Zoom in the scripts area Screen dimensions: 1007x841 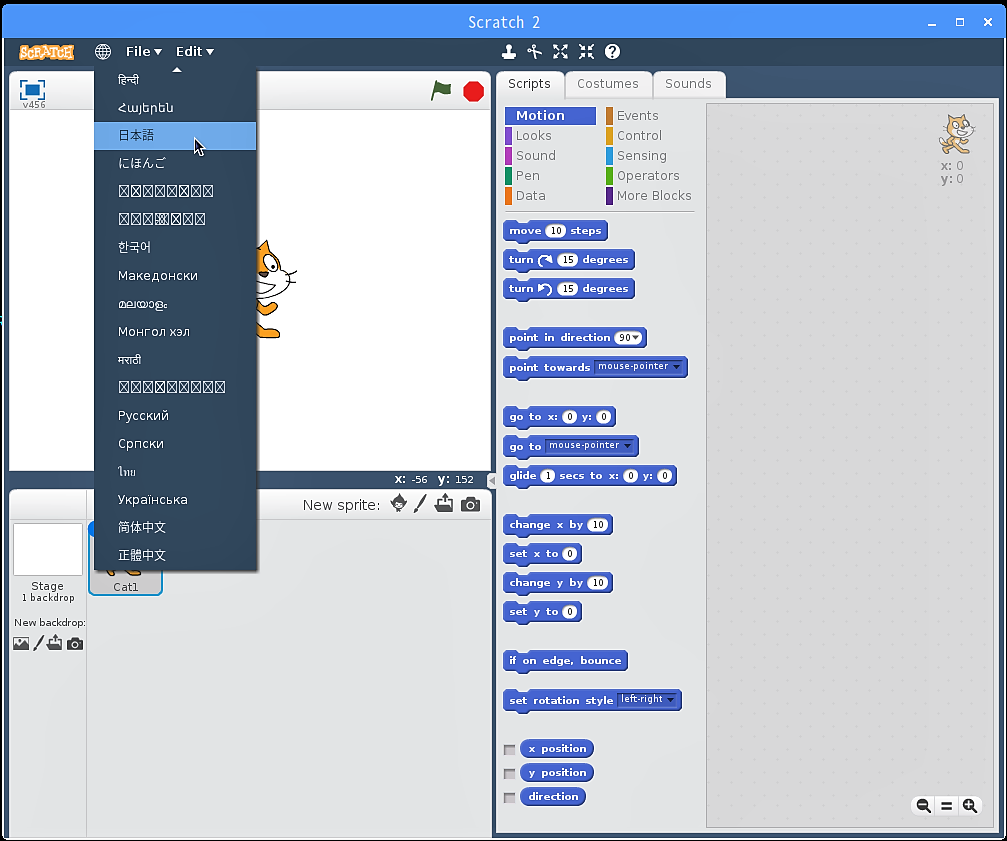pyautogui.click(x=970, y=806)
